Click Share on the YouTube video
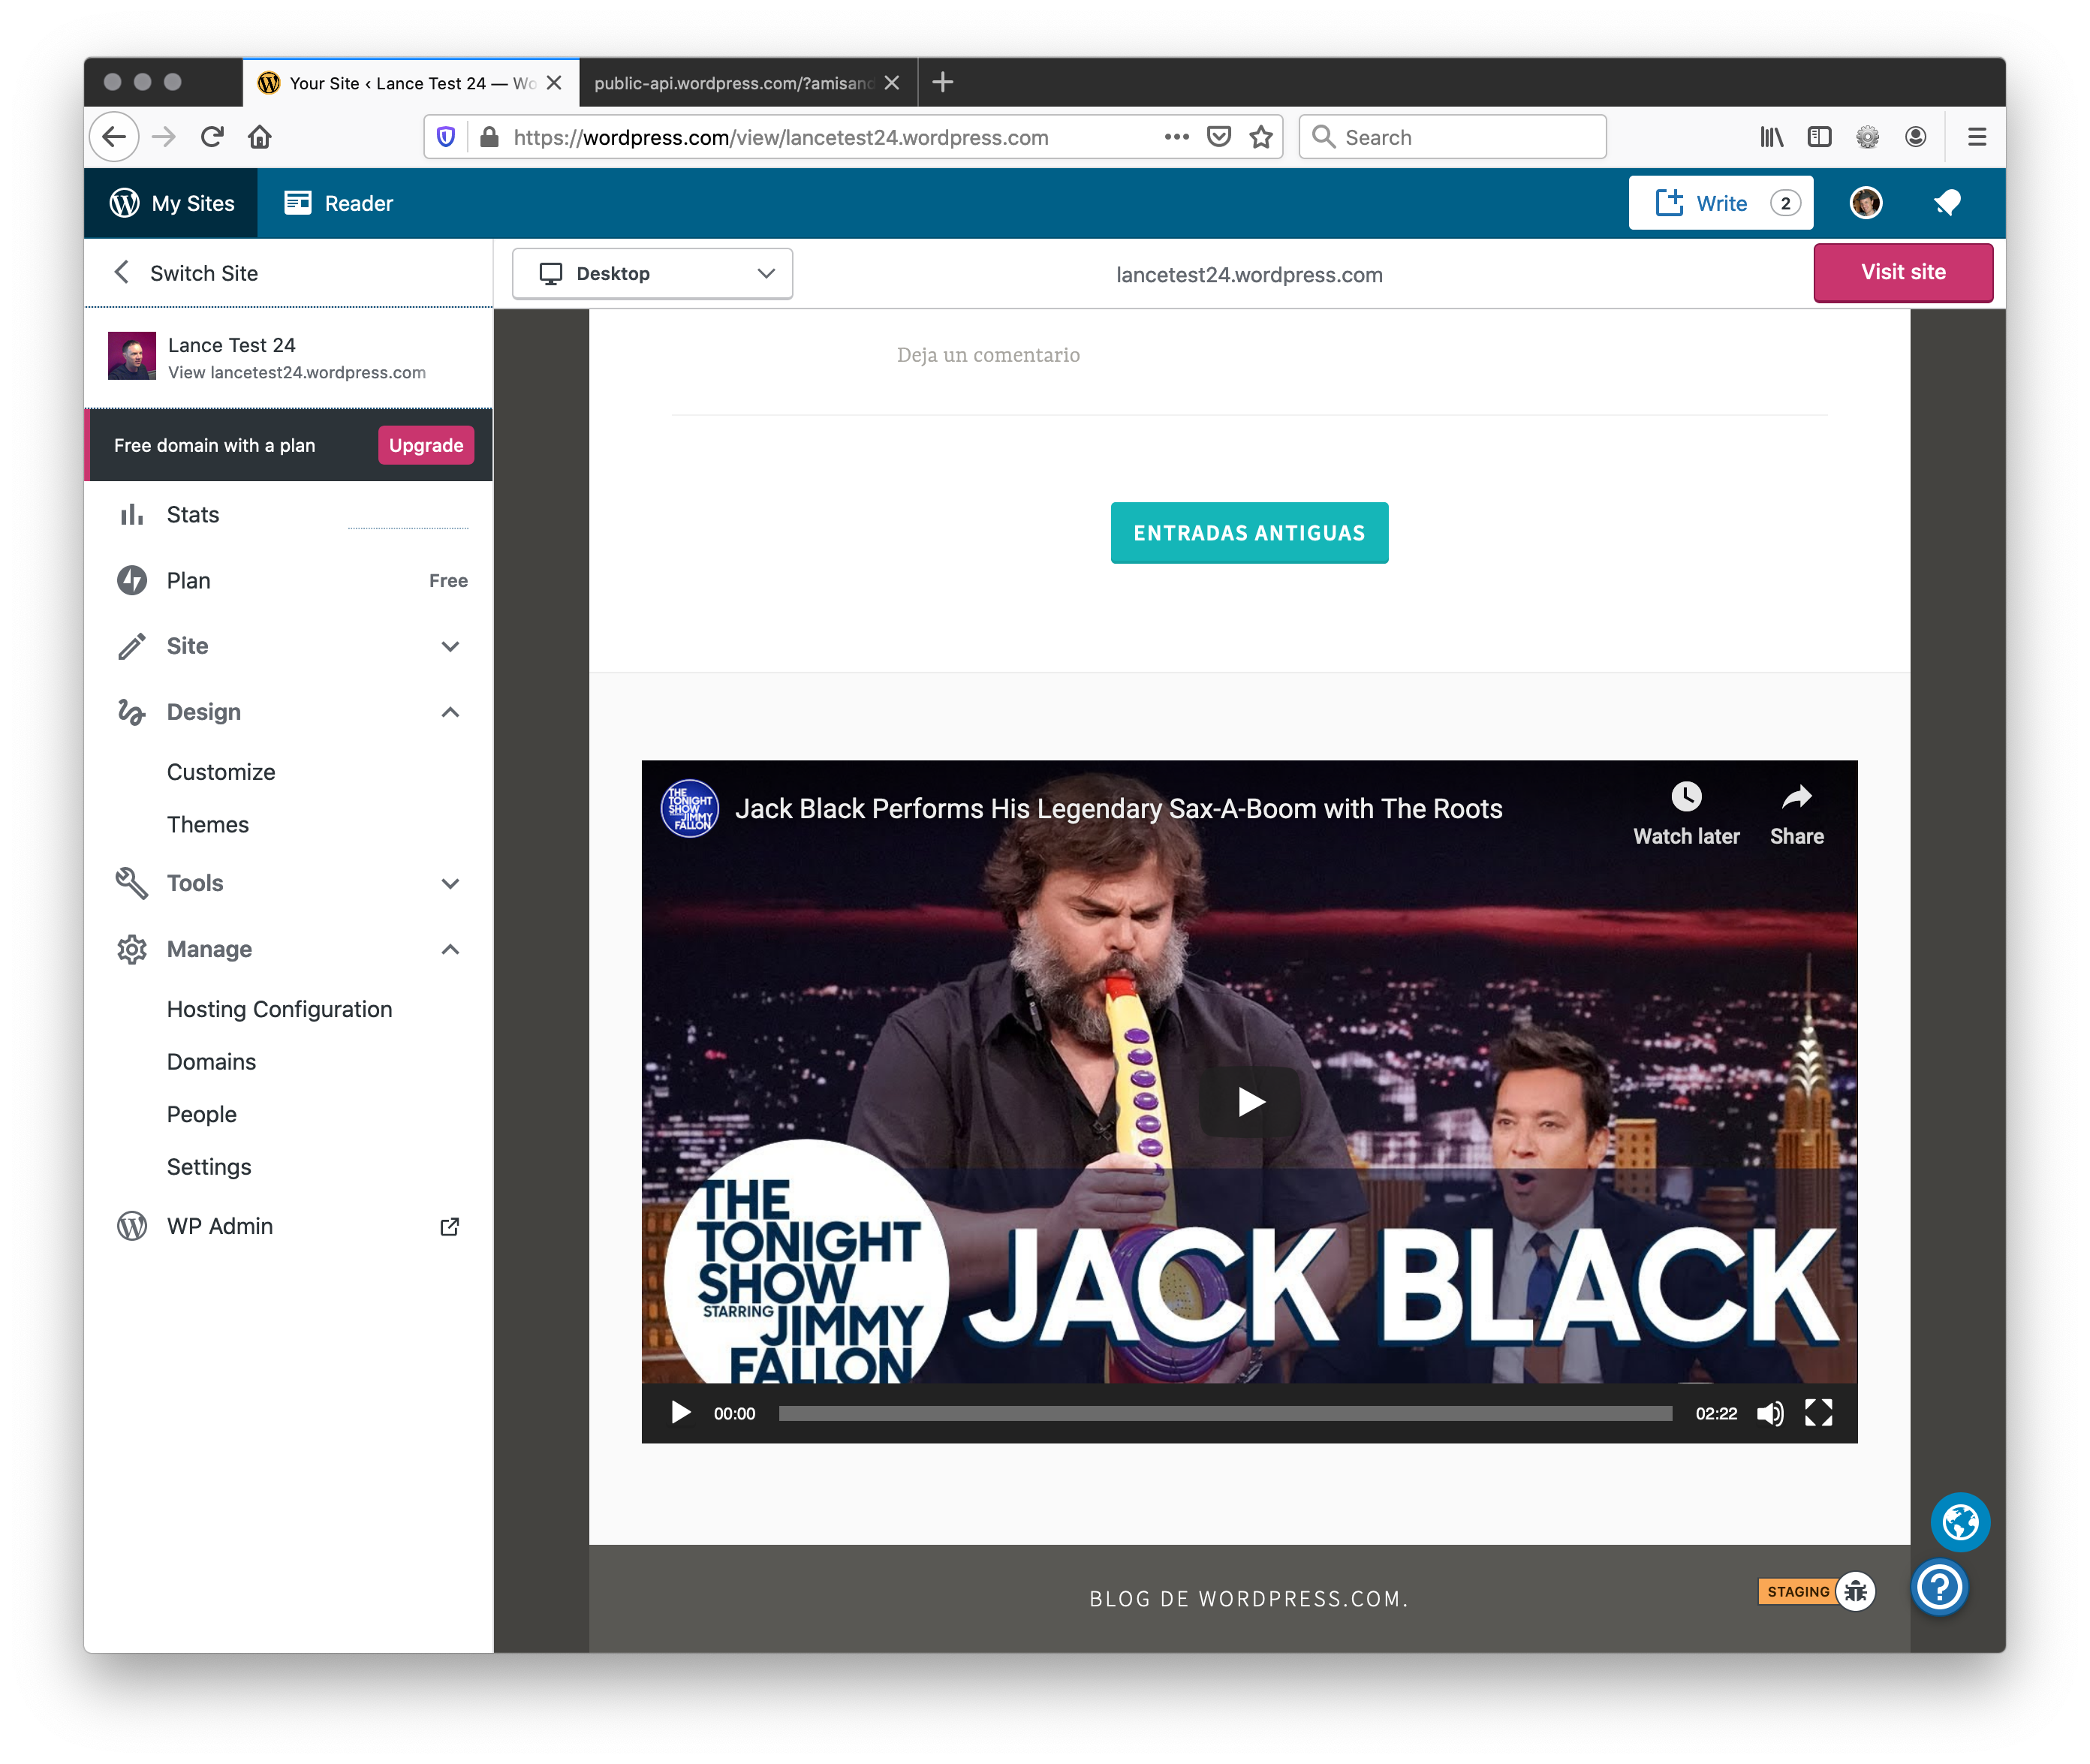The height and width of the screenshot is (1764, 2090). (1796, 815)
